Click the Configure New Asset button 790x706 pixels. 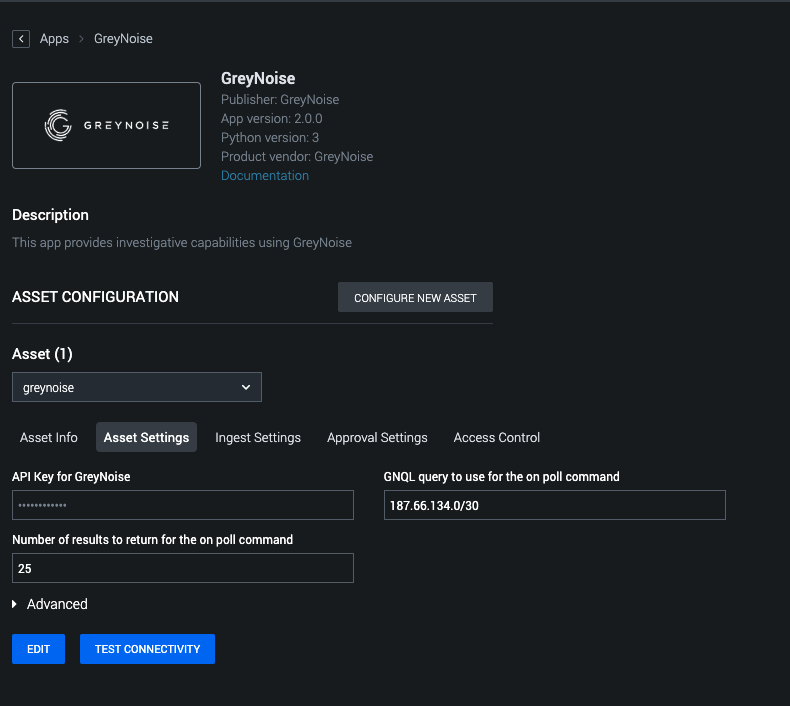pyautogui.click(x=415, y=297)
